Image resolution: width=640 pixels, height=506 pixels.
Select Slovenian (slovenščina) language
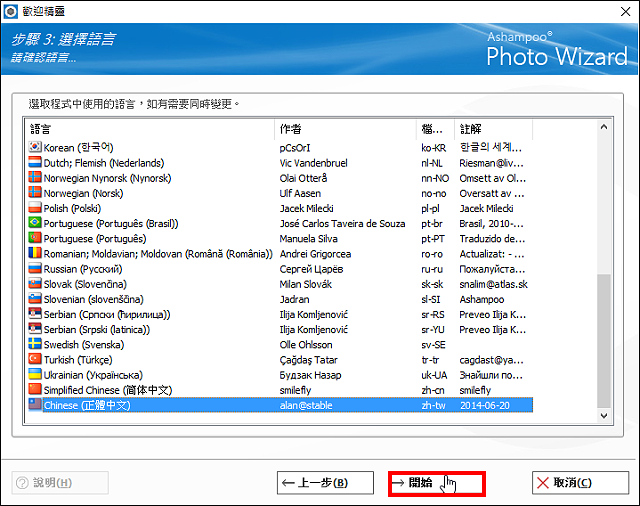tap(93, 299)
